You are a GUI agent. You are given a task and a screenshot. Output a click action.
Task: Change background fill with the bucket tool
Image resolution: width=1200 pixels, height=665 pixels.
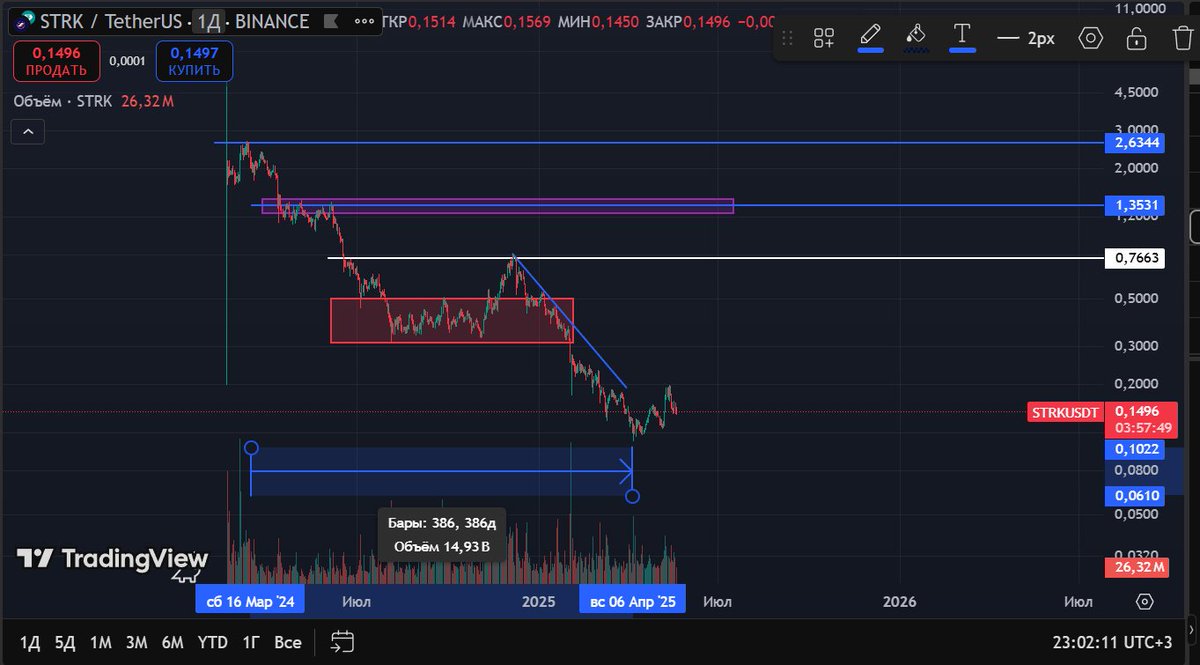(915, 37)
